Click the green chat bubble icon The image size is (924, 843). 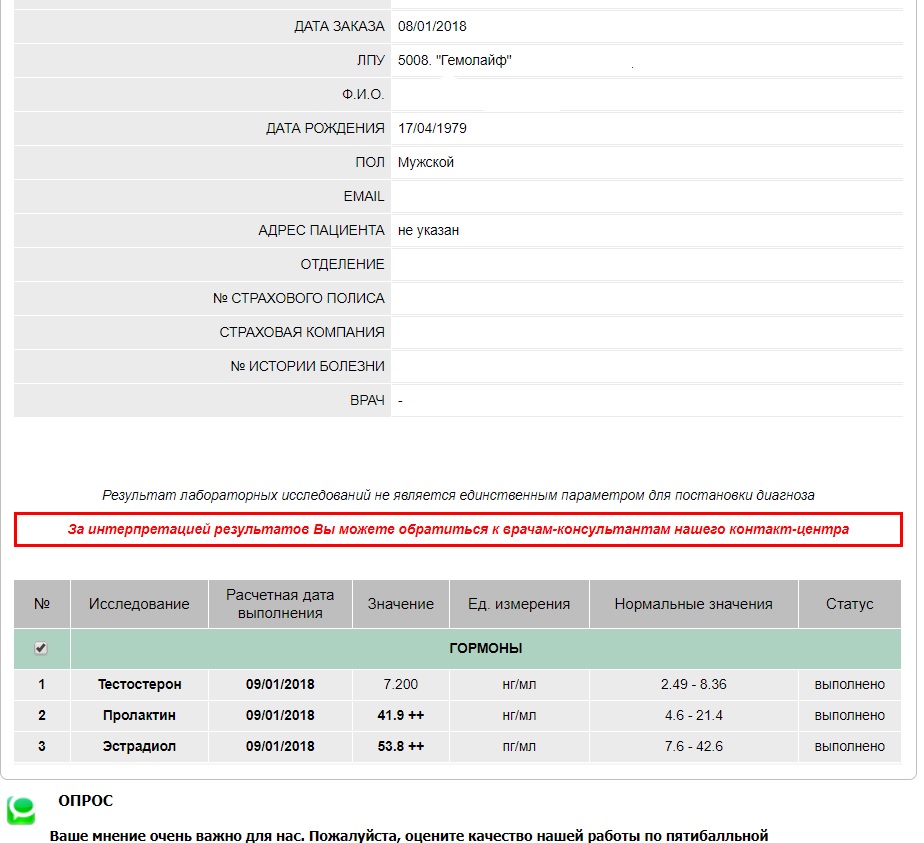pyautogui.click(x=21, y=810)
